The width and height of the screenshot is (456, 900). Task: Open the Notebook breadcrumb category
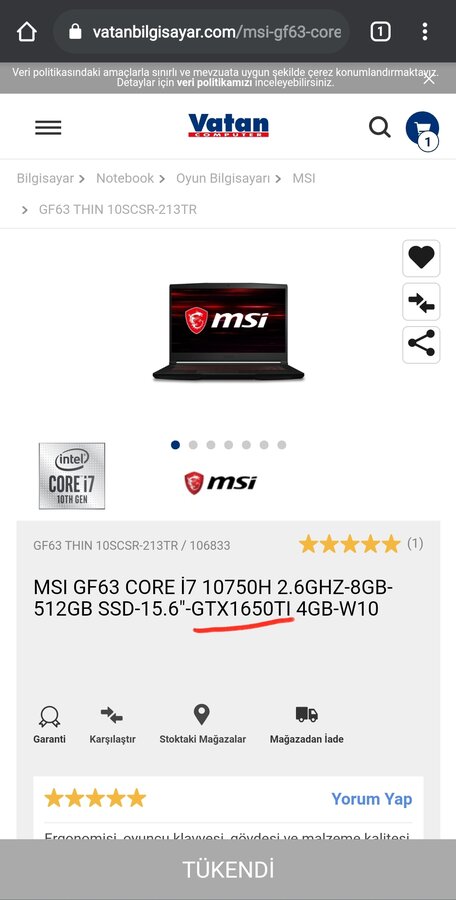coord(125,179)
